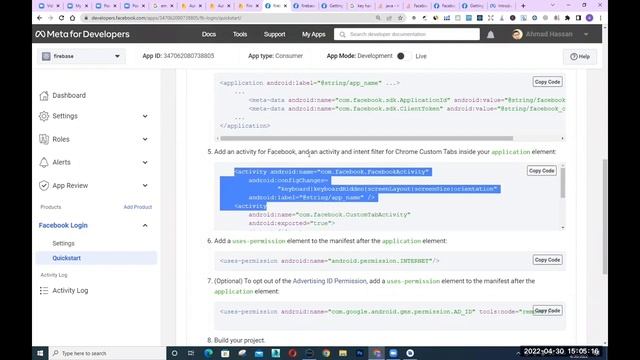This screenshot has height=360, width=640.
Task: Click Copy Code for AD_ID permission snippet
Action: (x=547, y=311)
